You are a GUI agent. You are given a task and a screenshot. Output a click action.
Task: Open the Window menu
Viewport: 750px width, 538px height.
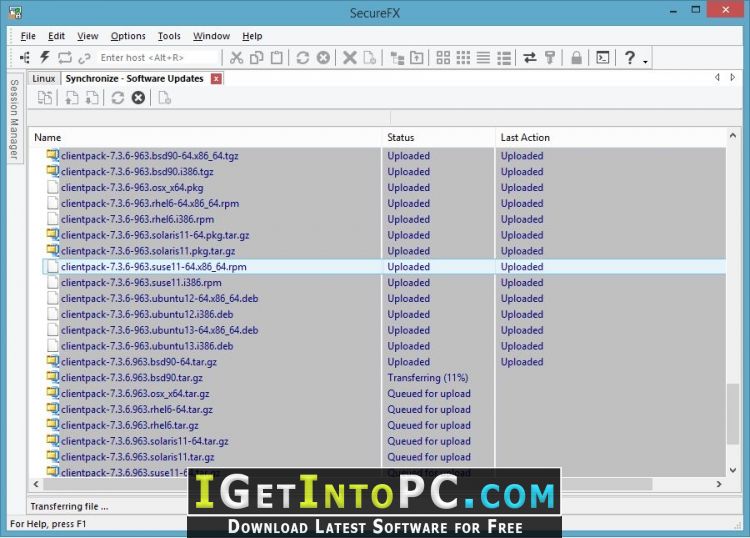click(211, 36)
